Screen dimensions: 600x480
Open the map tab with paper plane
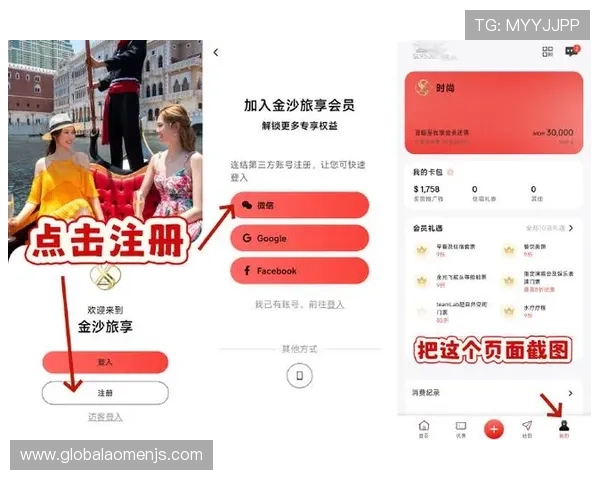tap(527, 429)
